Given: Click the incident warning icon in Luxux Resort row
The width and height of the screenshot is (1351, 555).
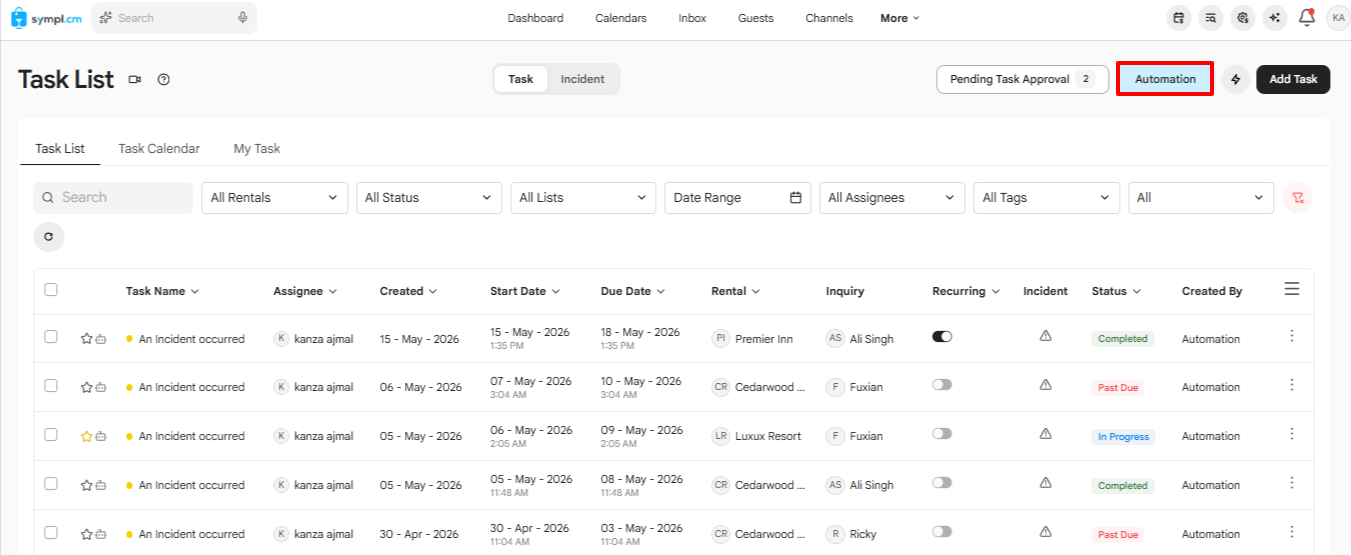Looking at the screenshot, I should pos(1045,433).
